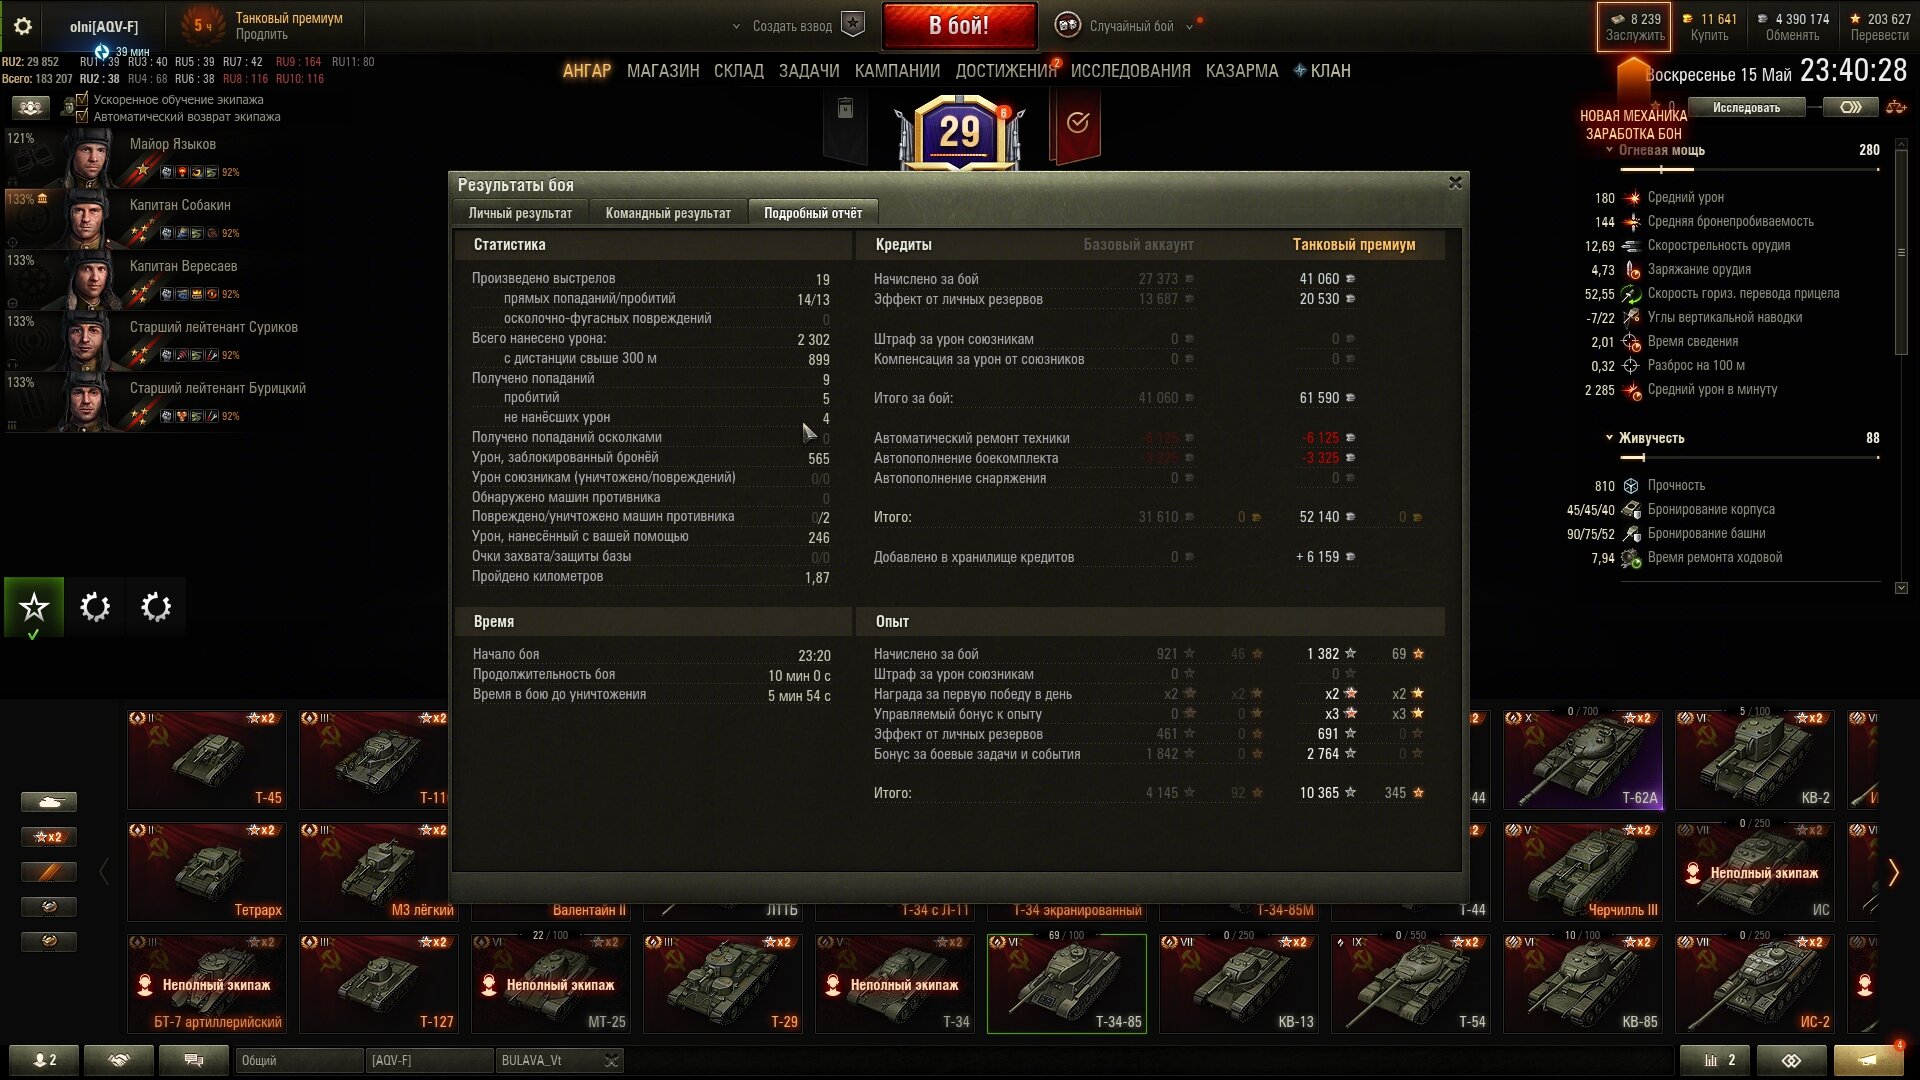Image resolution: width=1920 pixels, height=1080 pixels.
Task: Open the Общий chat channel tab
Action: coord(299,1061)
